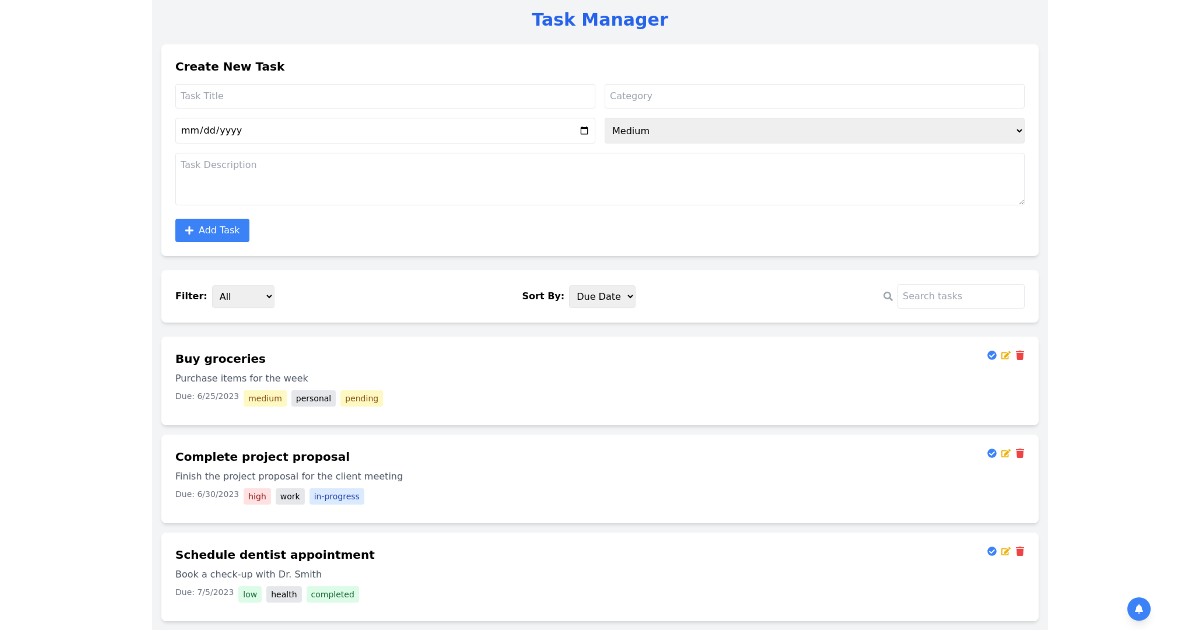Mark 'Buy groceries' as complete

[992, 355]
